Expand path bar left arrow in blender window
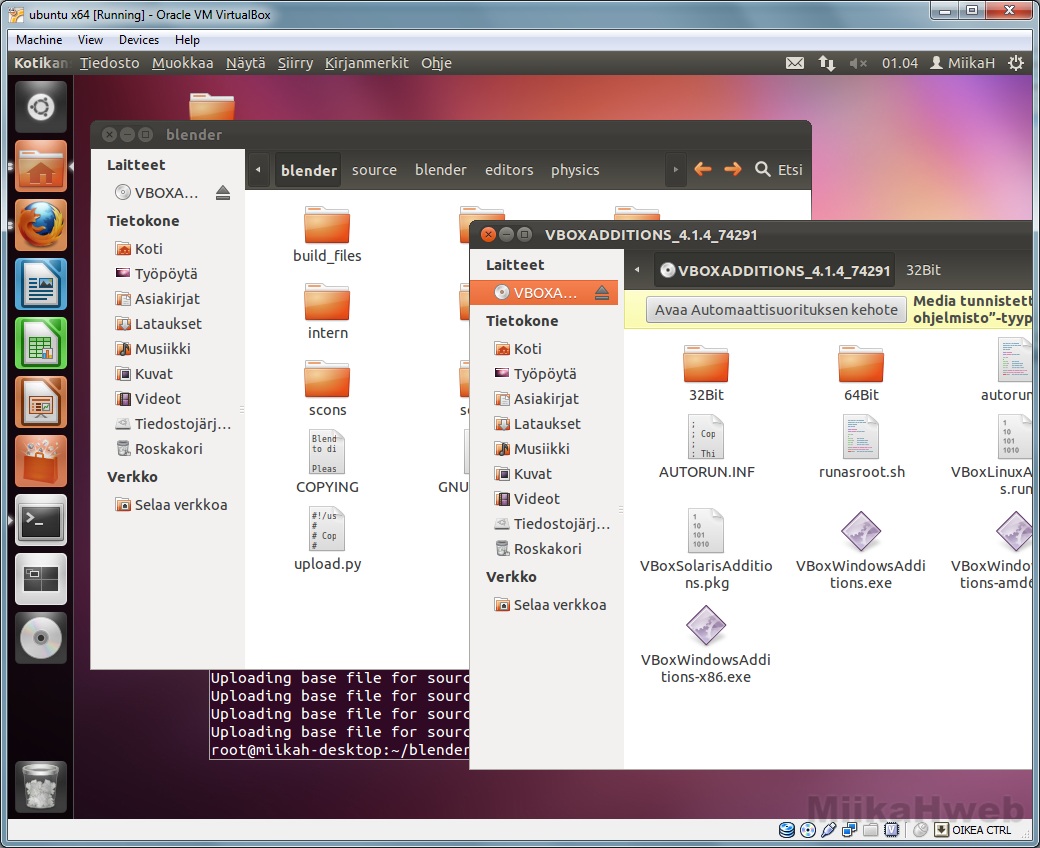The image size is (1040, 848). (258, 170)
